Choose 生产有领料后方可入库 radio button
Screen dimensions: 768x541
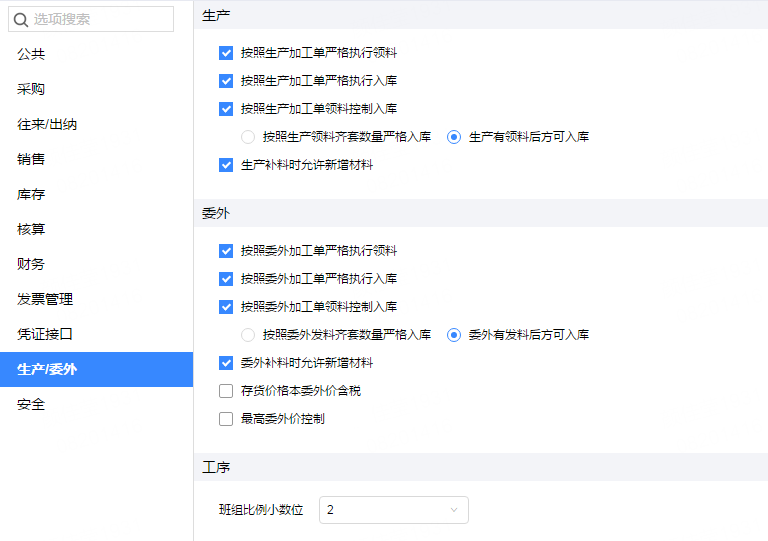454,137
